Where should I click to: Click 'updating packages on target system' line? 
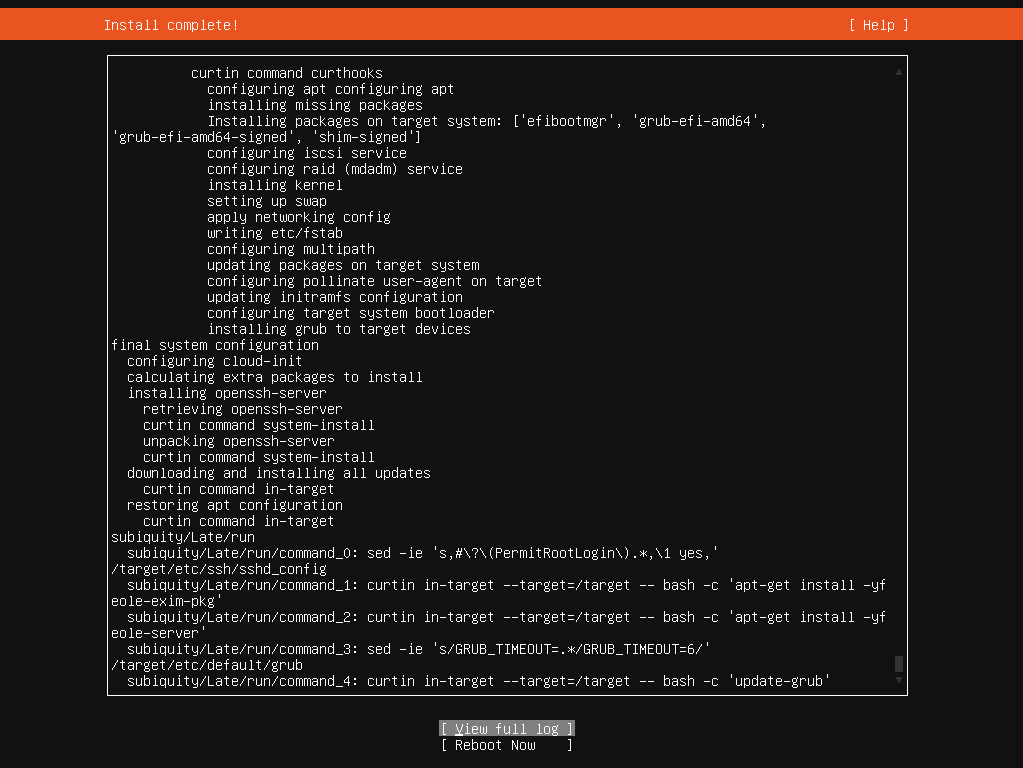(x=343, y=265)
